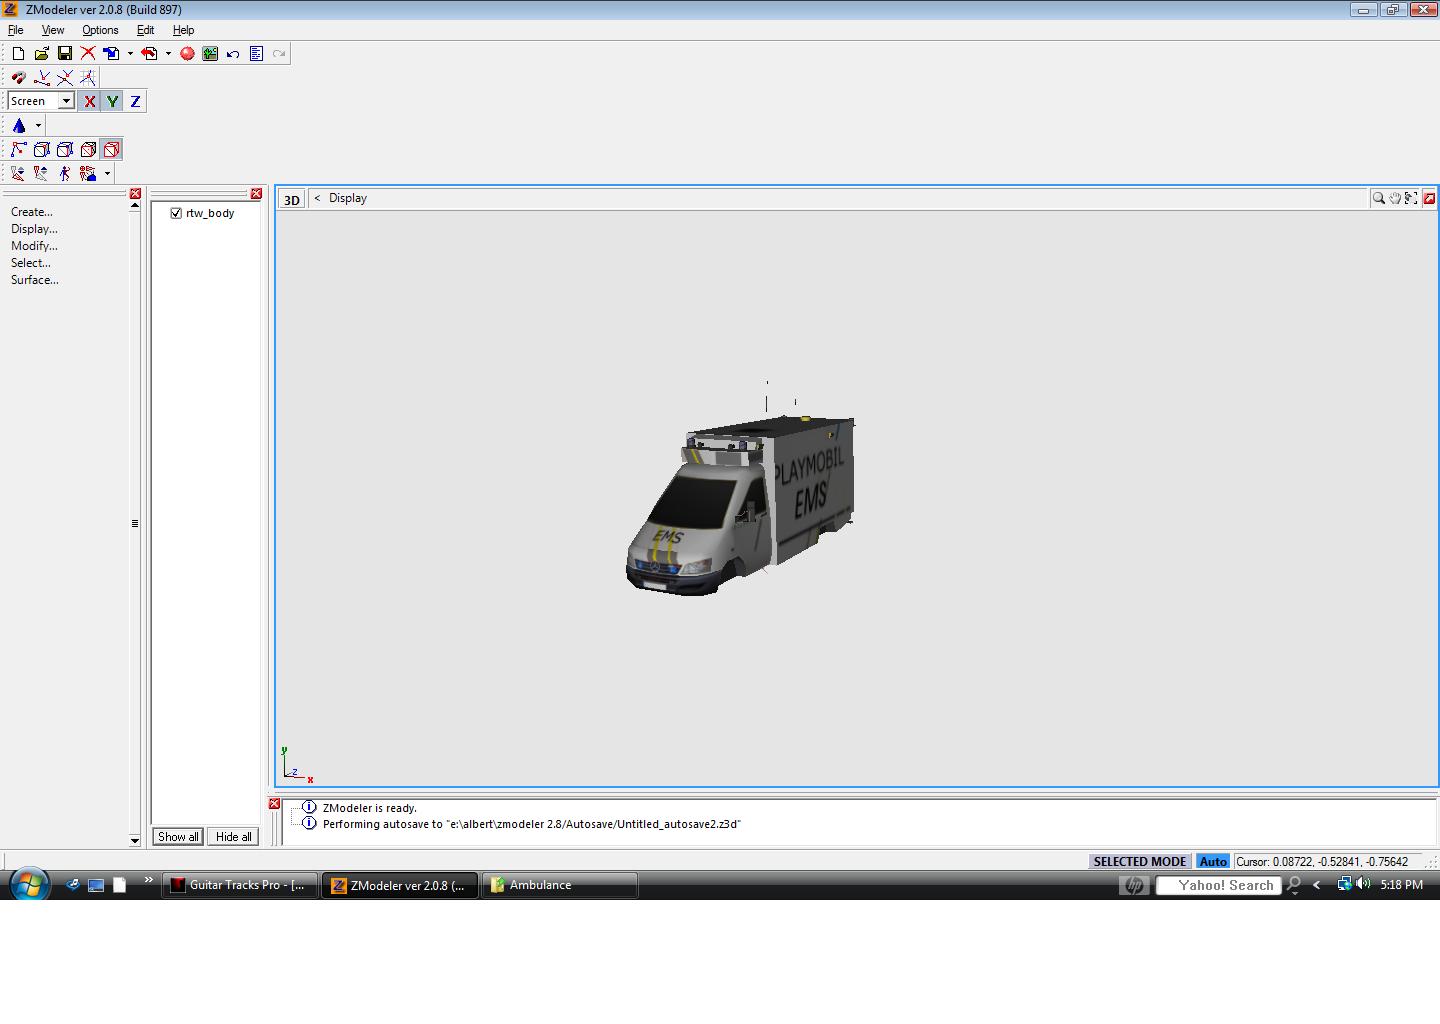Image resolution: width=1440 pixels, height=1024 pixels.
Task: Activate the viewport zoom magnifier
Action: 1378,198
